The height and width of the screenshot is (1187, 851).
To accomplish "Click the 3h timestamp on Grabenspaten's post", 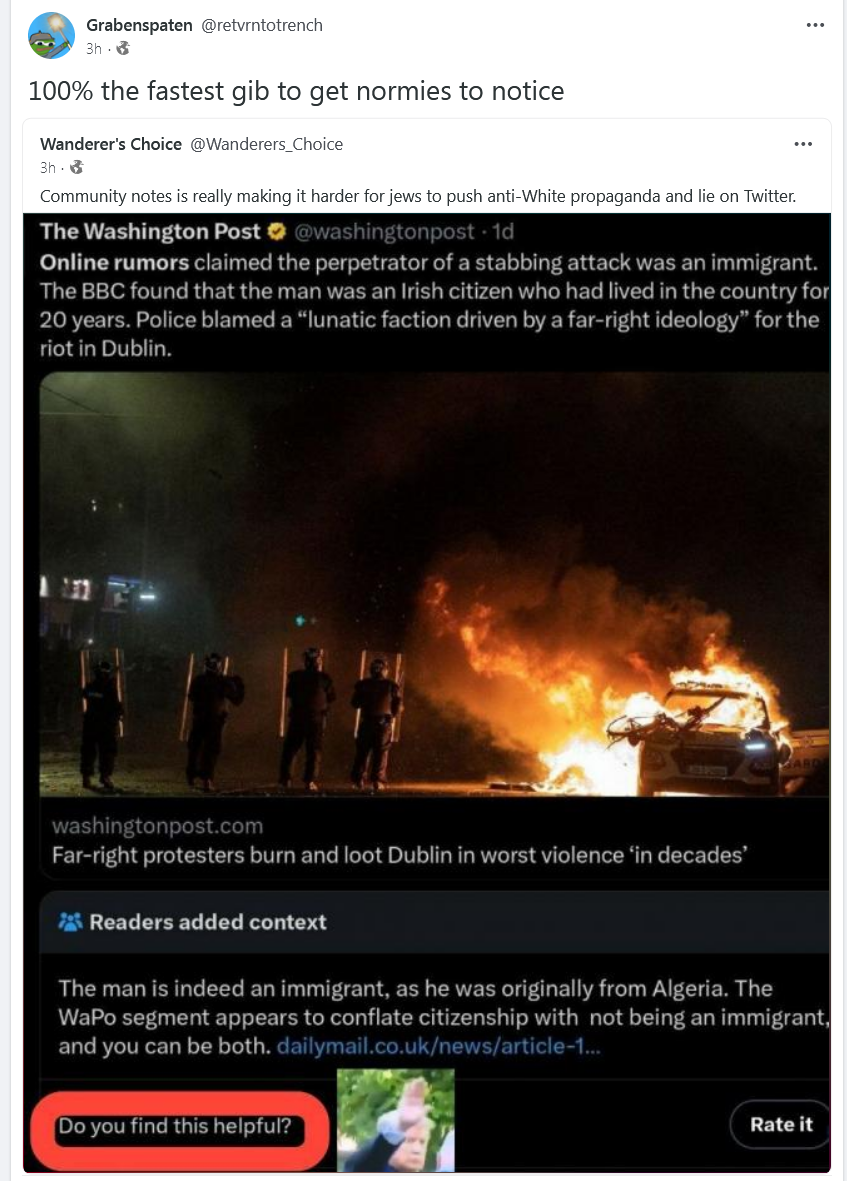I will pyautogui.click(x=94, y=48).
